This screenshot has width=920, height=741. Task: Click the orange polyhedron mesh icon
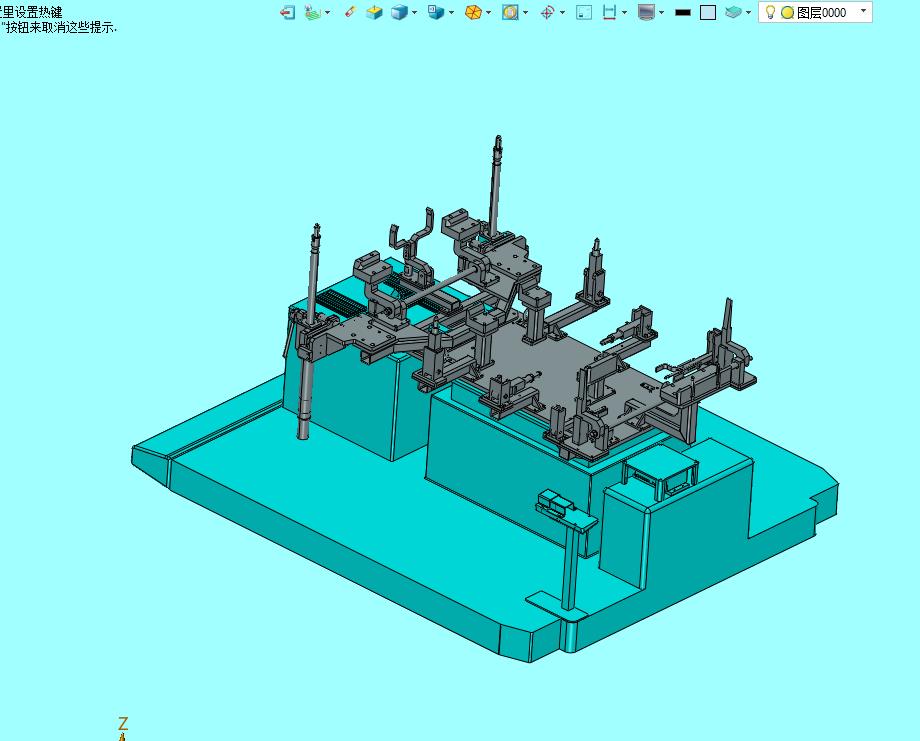click(x=473, y=12)
